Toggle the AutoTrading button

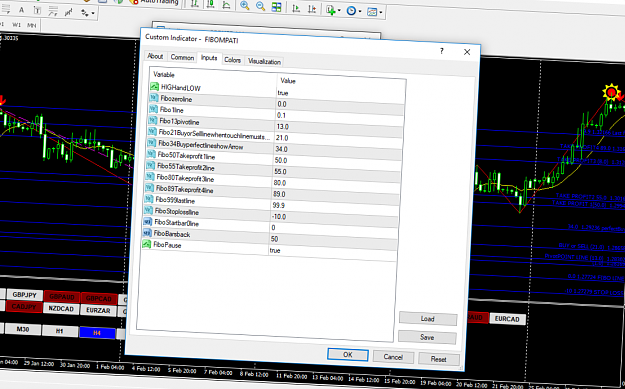[x=154, y=2]
